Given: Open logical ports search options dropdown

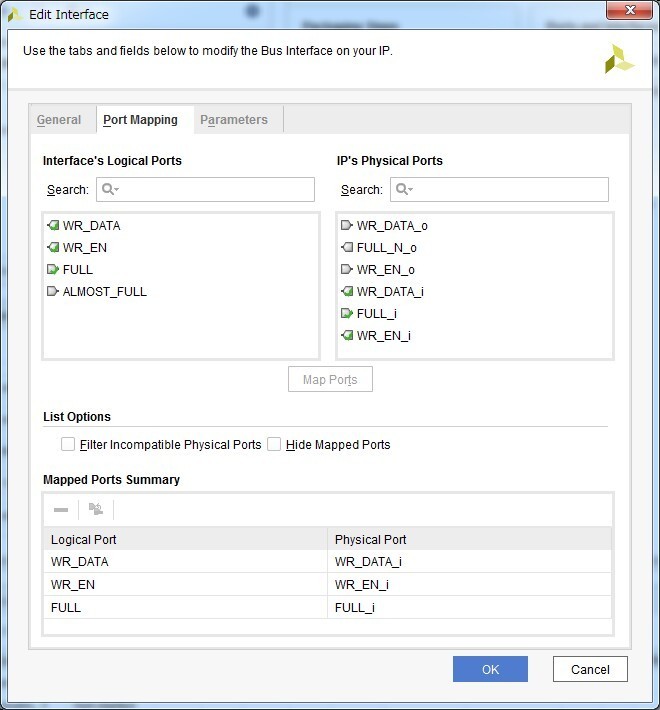Looking at the screenshot, I should coord(110,189).
